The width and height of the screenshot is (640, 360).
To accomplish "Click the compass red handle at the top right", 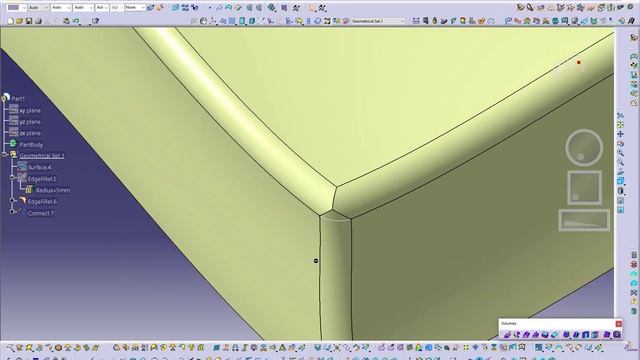I will pos(578,62).
